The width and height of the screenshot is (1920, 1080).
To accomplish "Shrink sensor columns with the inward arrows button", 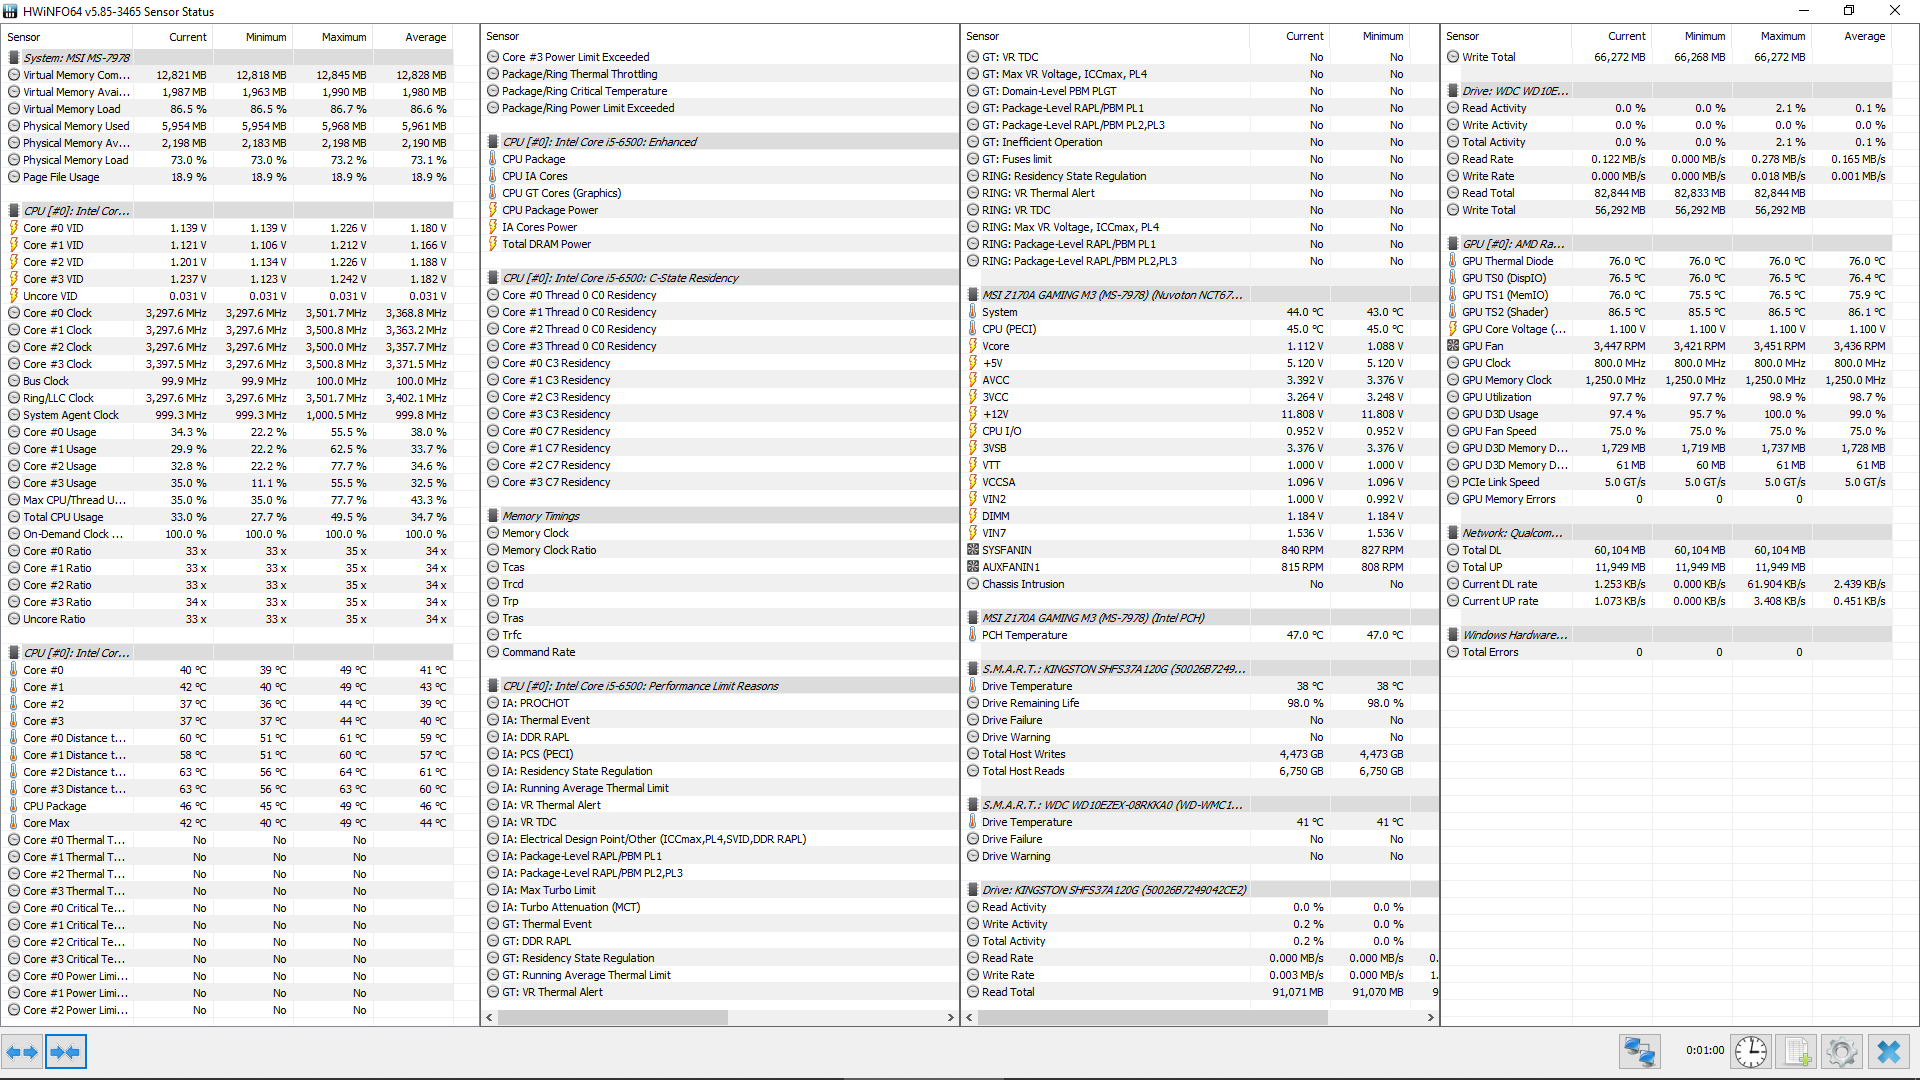I will click(x=66, y=1052).
